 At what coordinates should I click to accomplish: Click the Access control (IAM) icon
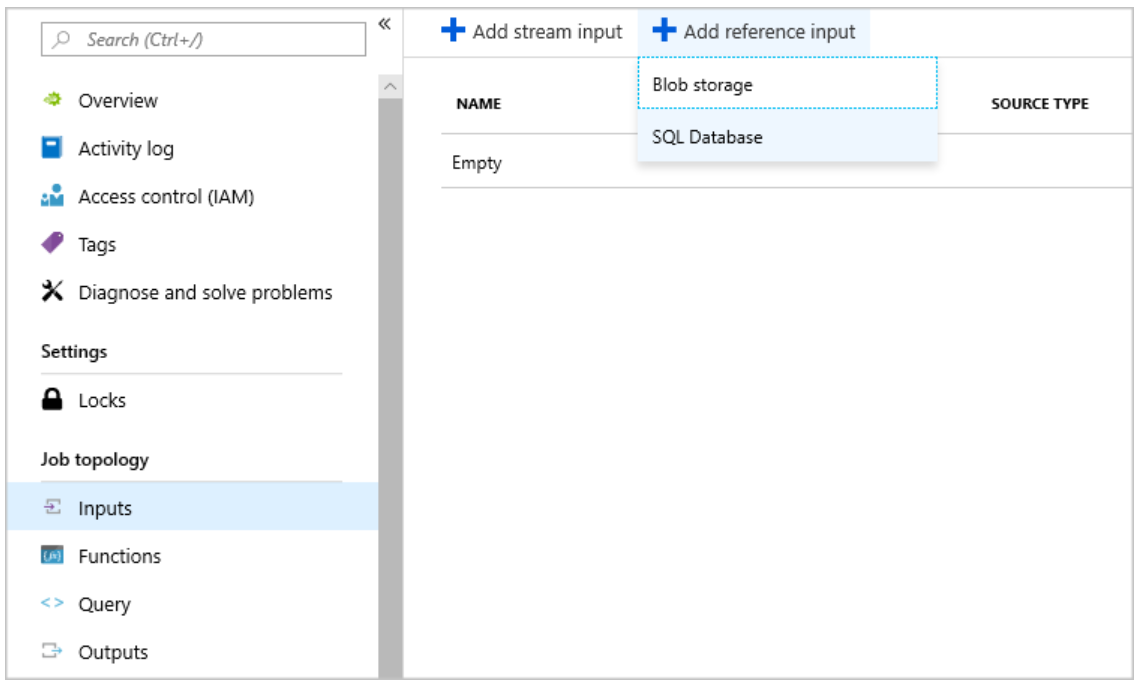[52, 196]
